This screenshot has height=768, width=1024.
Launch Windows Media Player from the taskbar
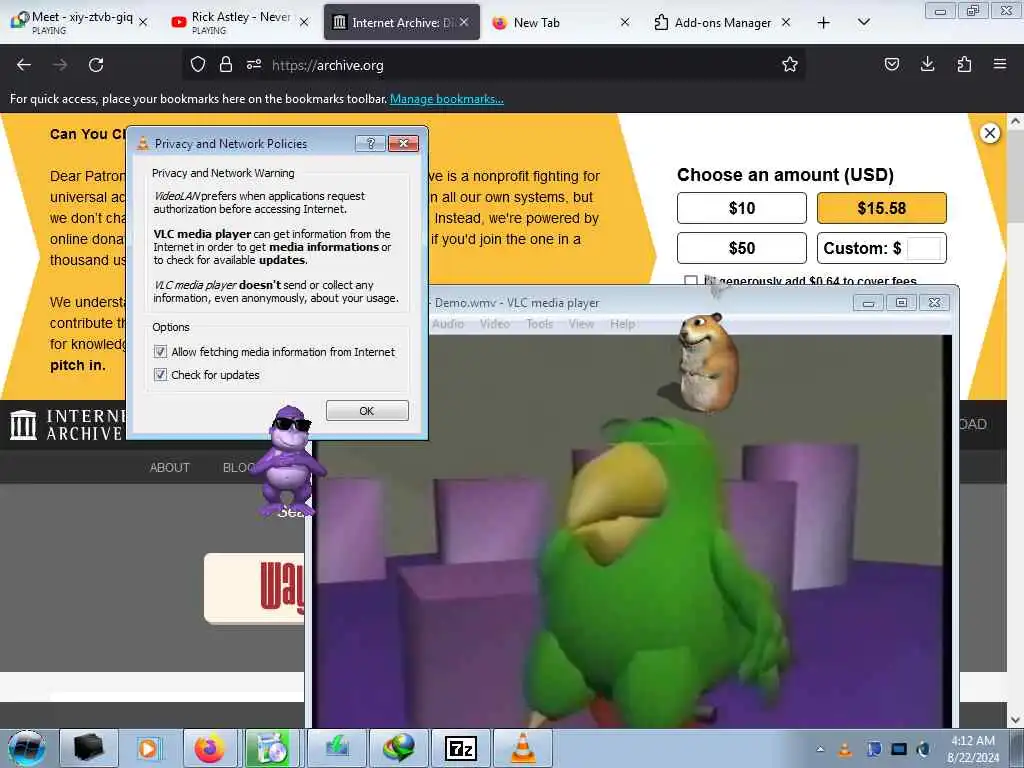[x=148, y=748]
